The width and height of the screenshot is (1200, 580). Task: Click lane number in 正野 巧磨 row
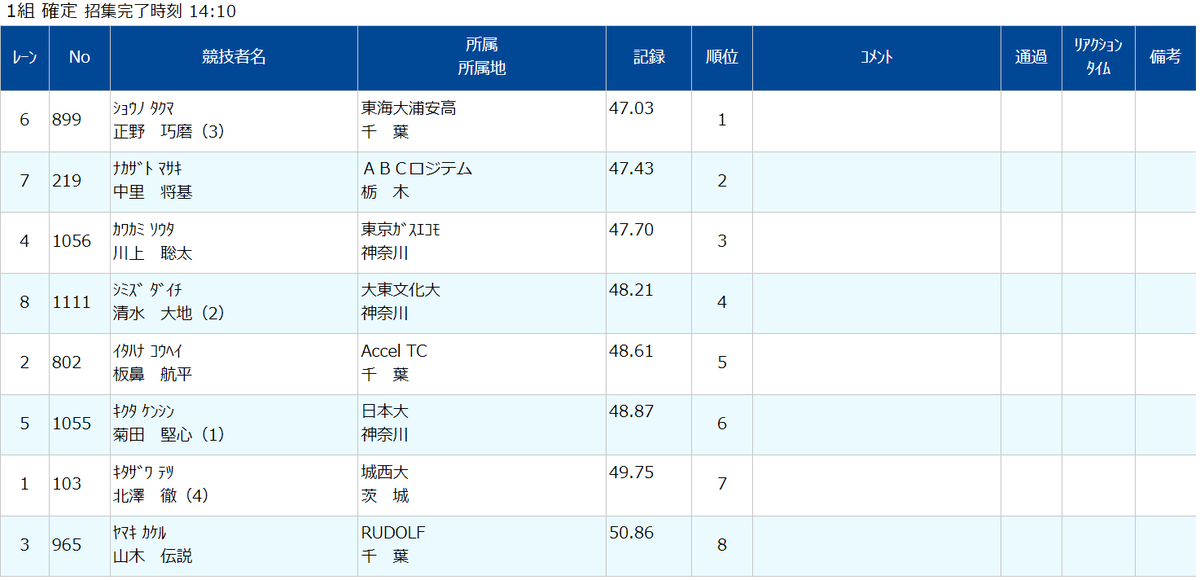[x=25, y=120]
